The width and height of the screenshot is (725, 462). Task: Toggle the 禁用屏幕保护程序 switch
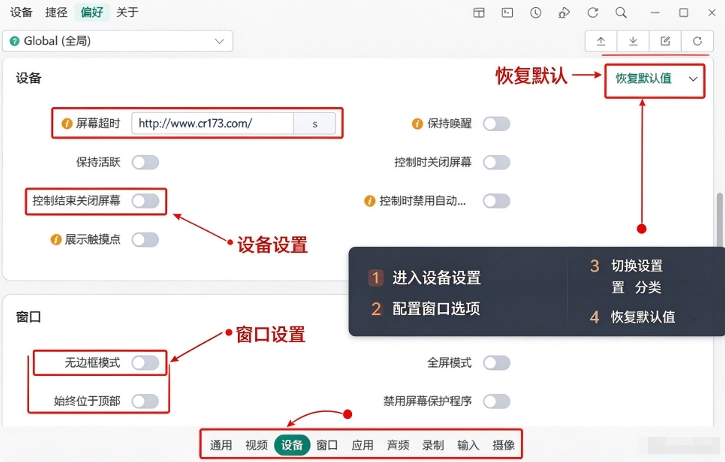497,401
